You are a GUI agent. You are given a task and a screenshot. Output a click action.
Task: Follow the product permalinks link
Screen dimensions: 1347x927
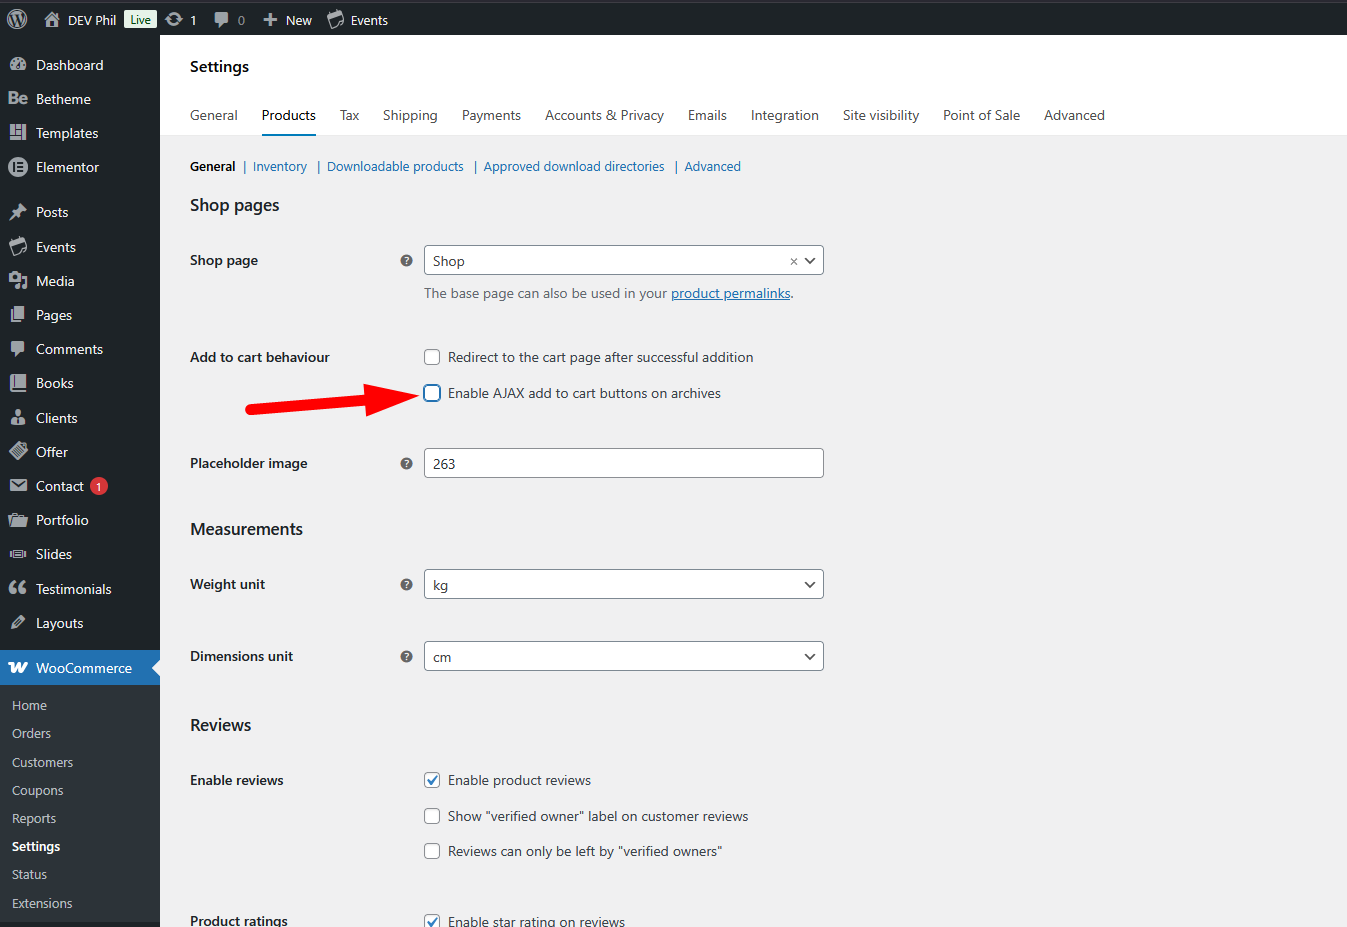pyautogui.click(x=730, y=293)
